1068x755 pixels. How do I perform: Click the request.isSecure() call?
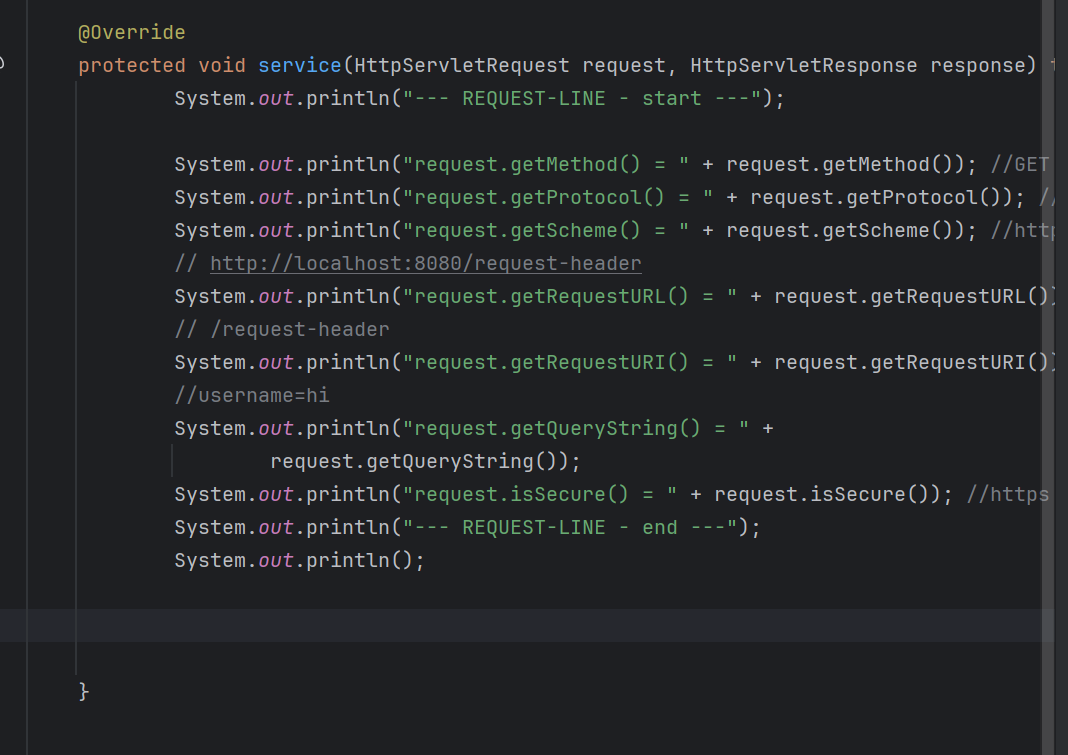827,494
